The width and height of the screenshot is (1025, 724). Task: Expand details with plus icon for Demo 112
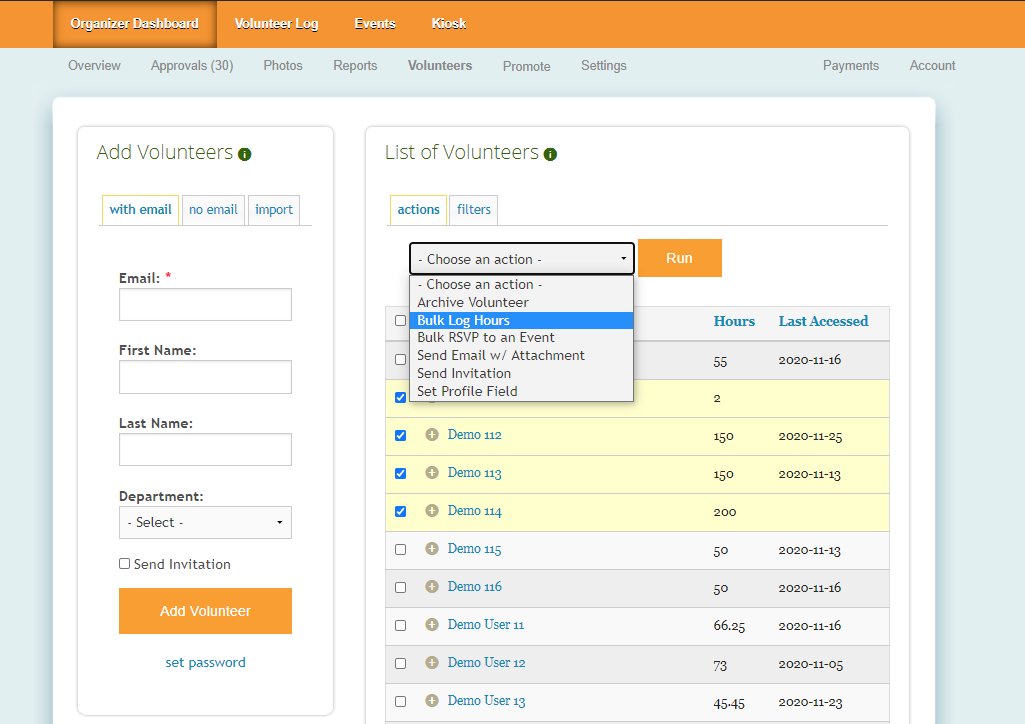click(432, 435)
